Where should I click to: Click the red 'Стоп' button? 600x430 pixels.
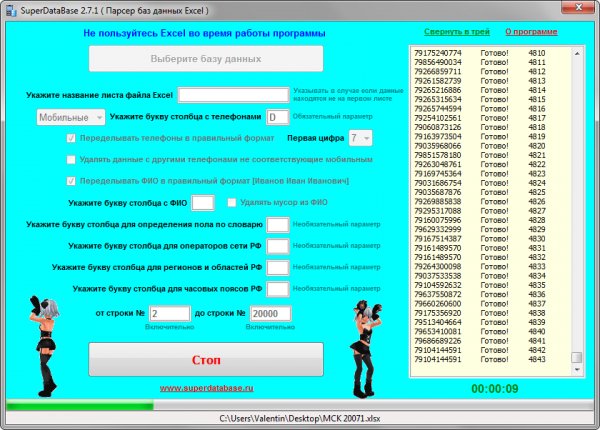click(x=206, y=360)
